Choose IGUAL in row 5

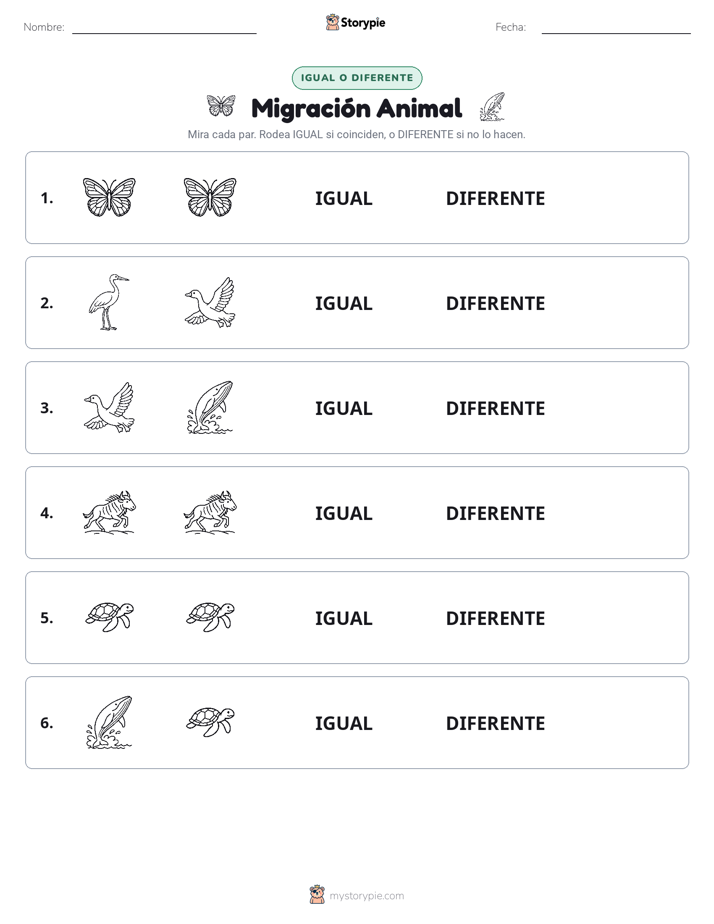343,618
